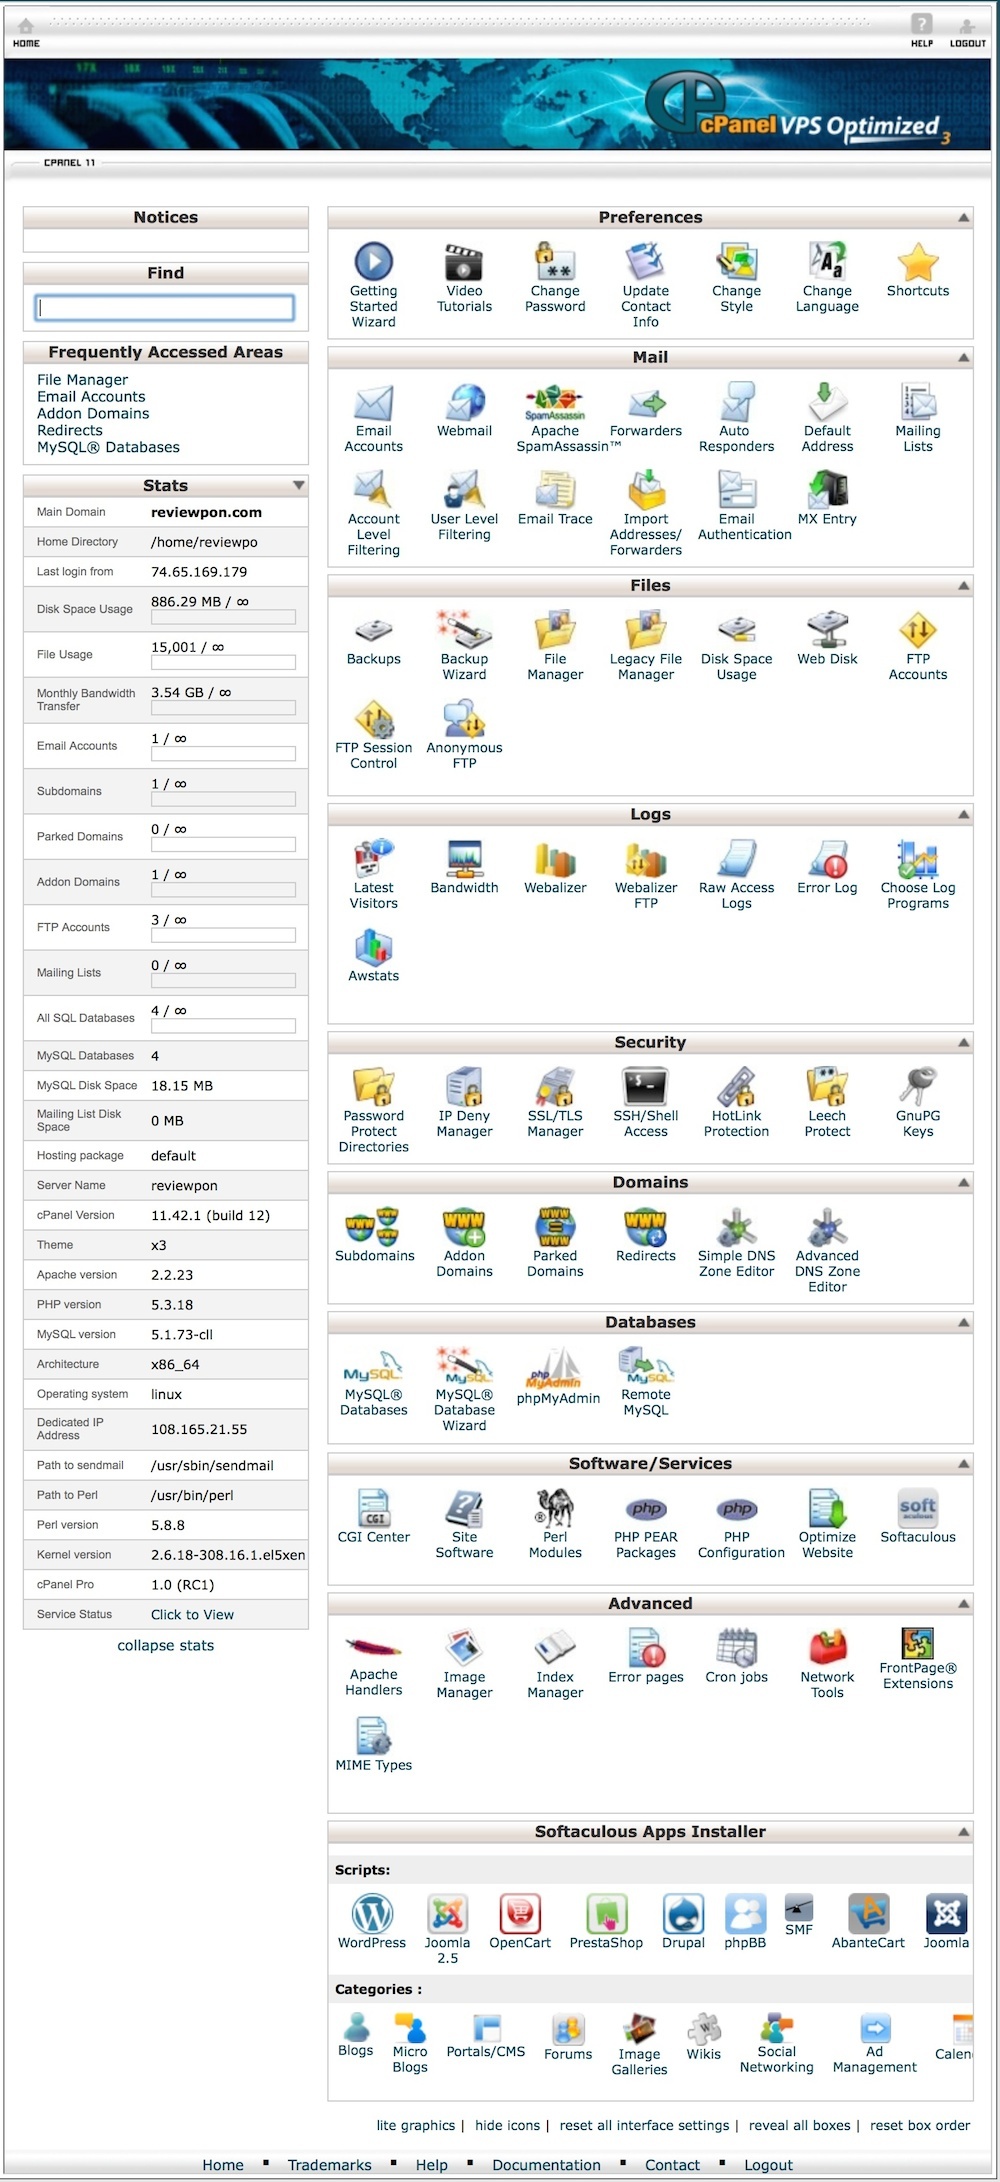Click to View service status
Viewport: 1000px width, 2182px height.
[x=192, y=1614]
